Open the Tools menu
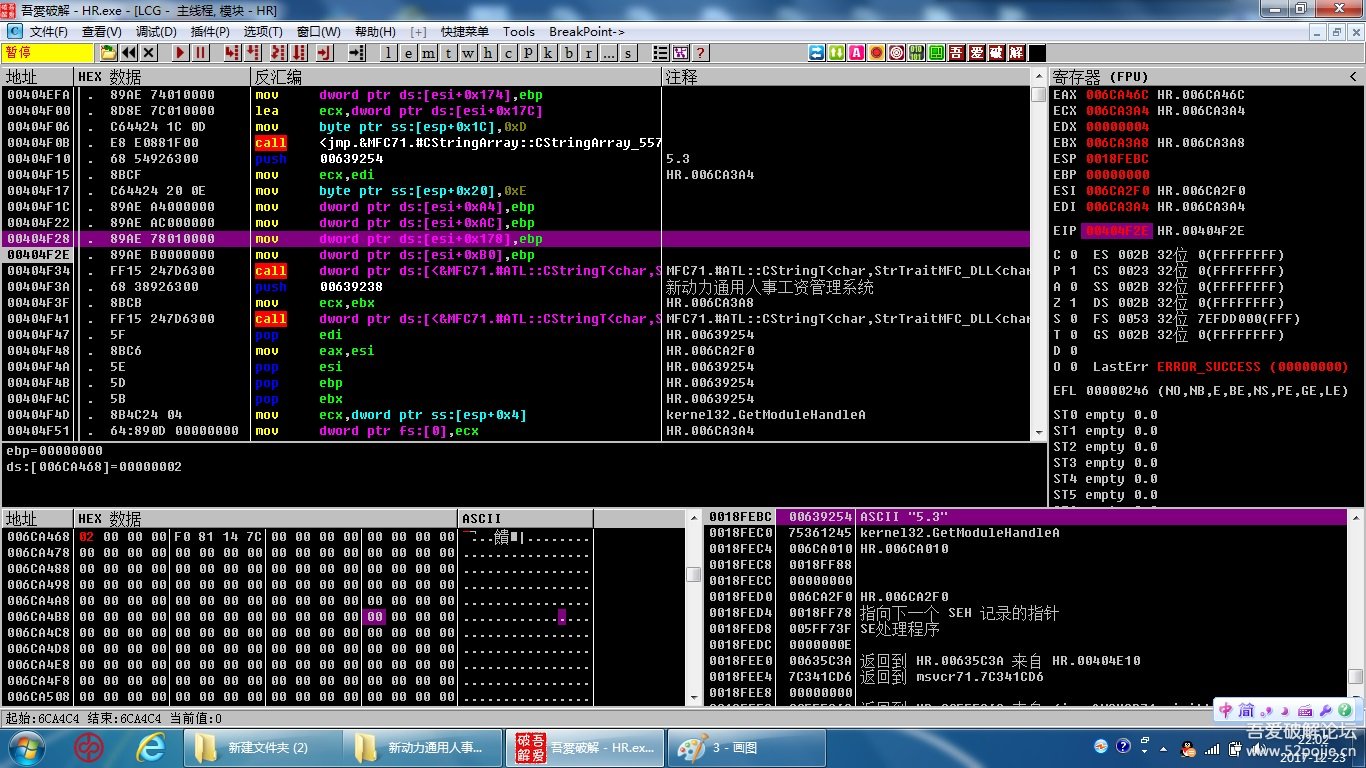1366x768 pixels. point(519,32)
